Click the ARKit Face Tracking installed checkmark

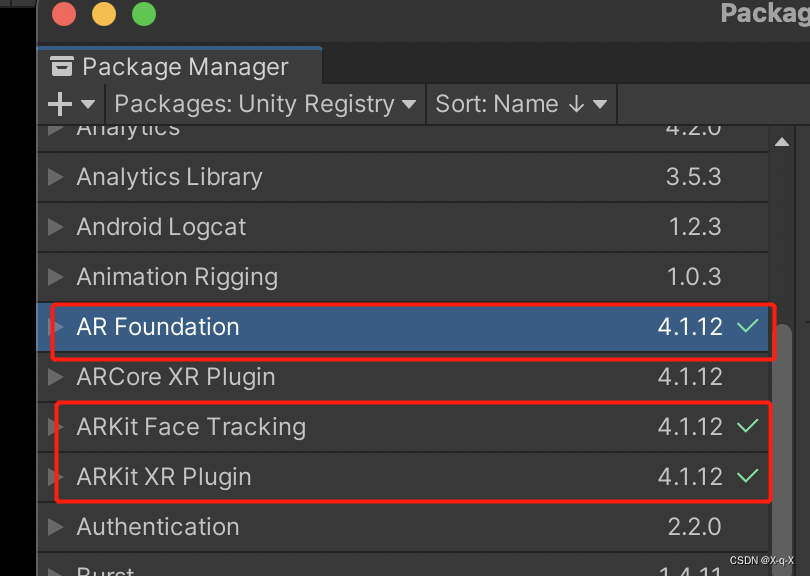tap(747, 425)
